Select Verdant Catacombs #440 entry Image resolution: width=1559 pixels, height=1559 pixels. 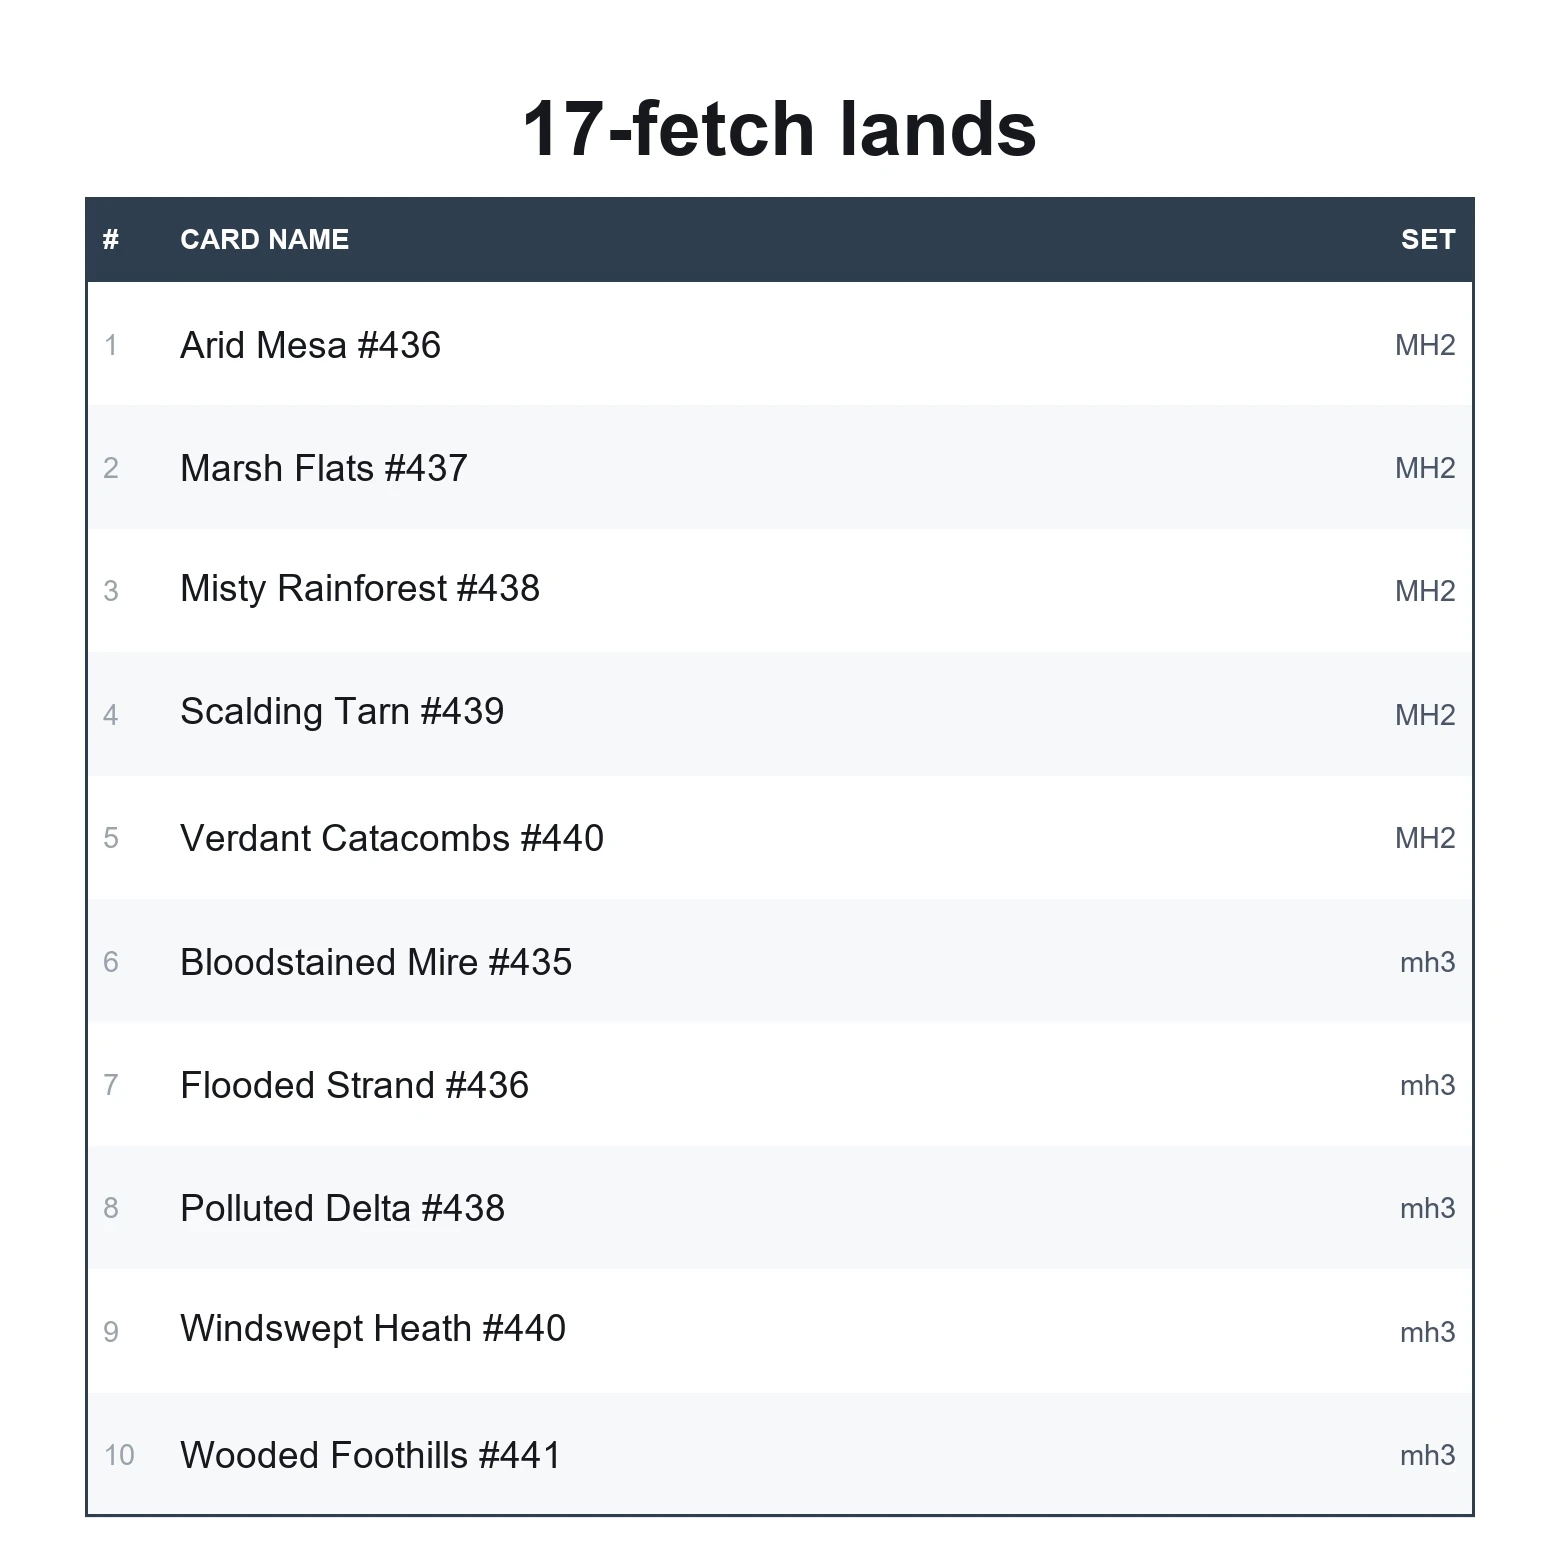click(780, 837)
